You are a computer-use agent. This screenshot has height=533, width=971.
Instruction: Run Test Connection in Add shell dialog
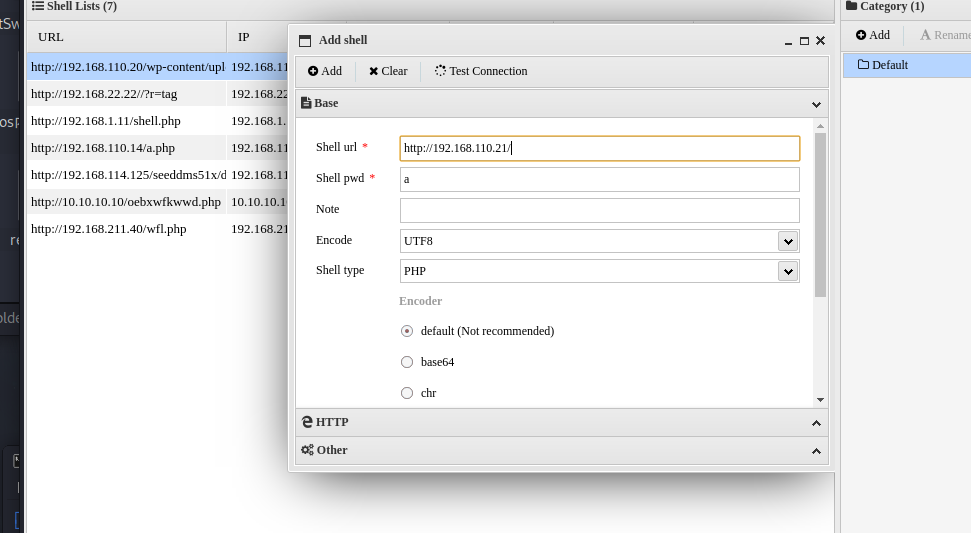tap(481, 71)
